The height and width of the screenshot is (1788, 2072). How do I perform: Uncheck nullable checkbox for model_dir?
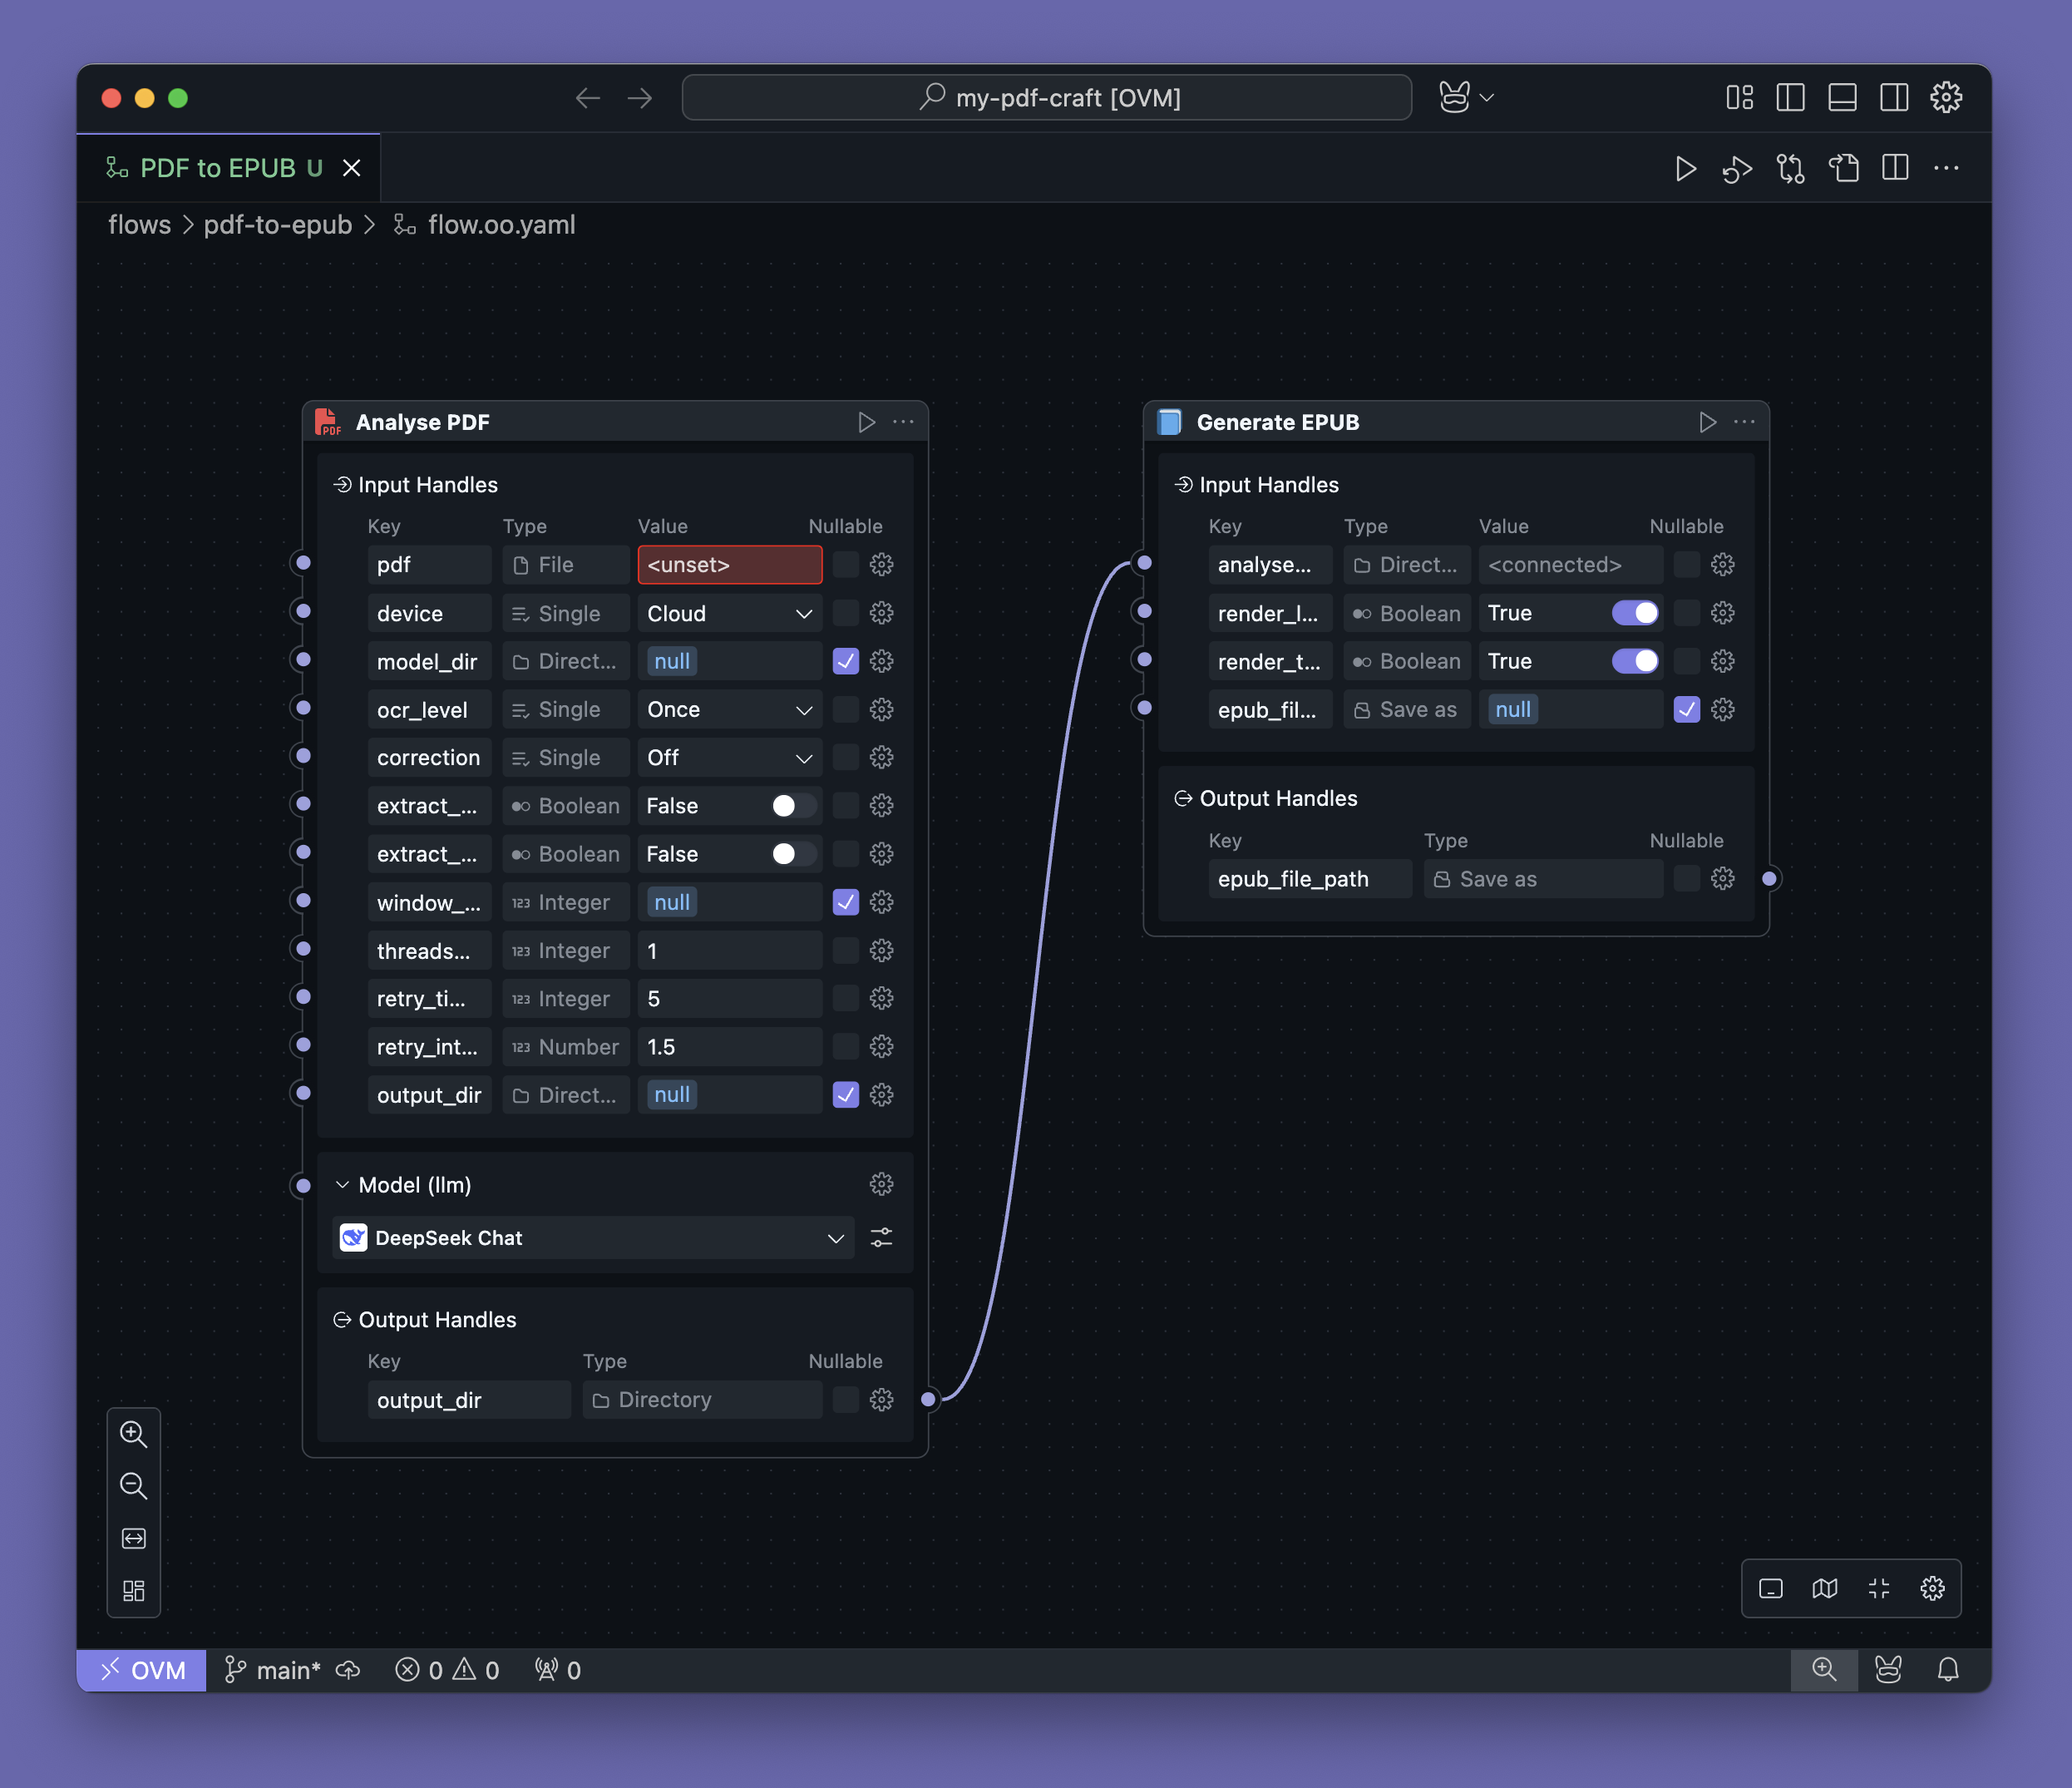click(x=845, y=661)
